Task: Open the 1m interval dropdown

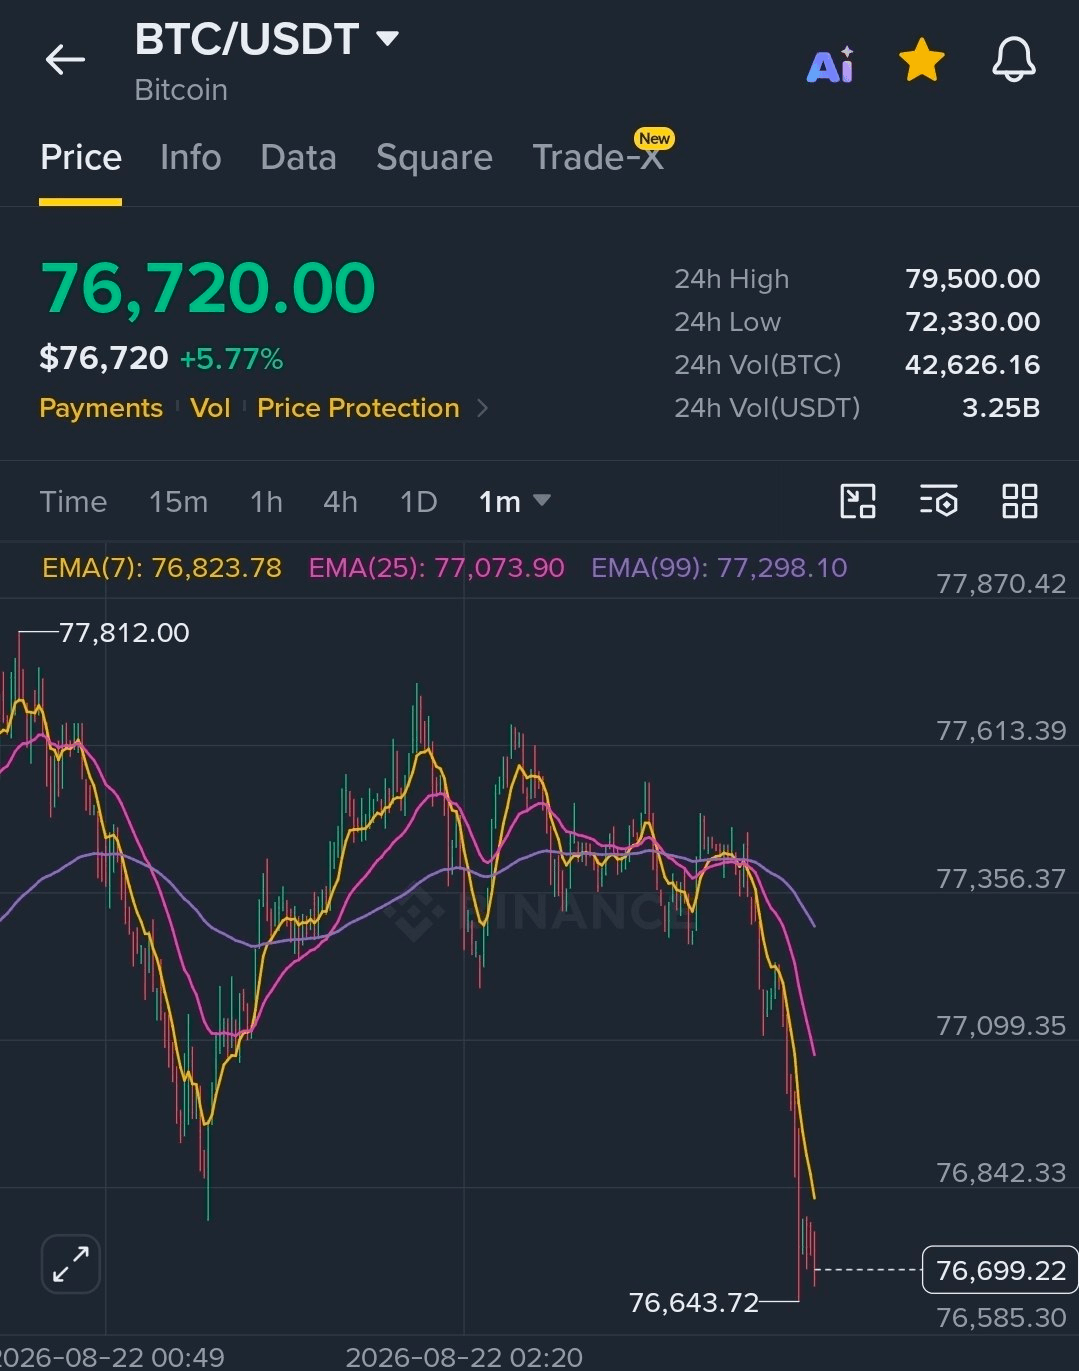Action: [x=514, y=501]
